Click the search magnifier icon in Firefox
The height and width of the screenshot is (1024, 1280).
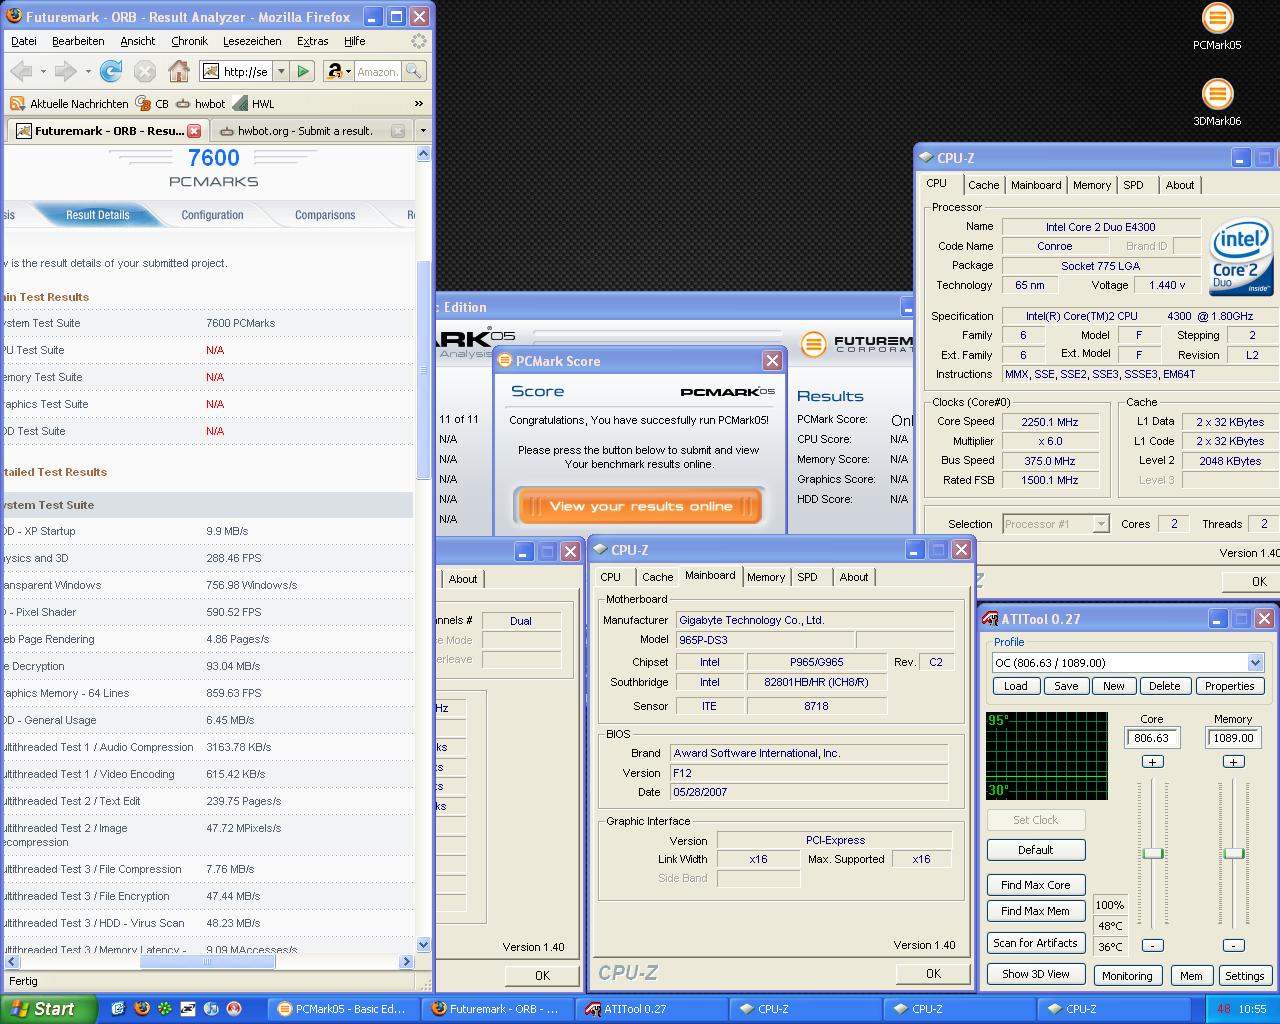coord(413,71)
